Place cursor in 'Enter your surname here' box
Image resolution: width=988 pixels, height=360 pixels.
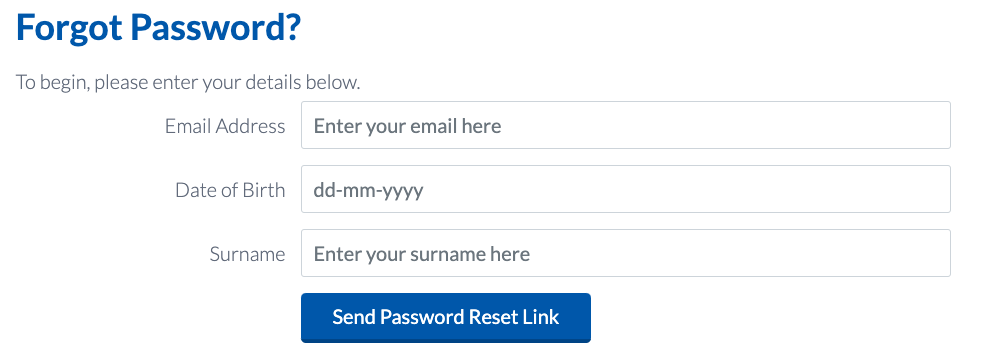point(626,253)
